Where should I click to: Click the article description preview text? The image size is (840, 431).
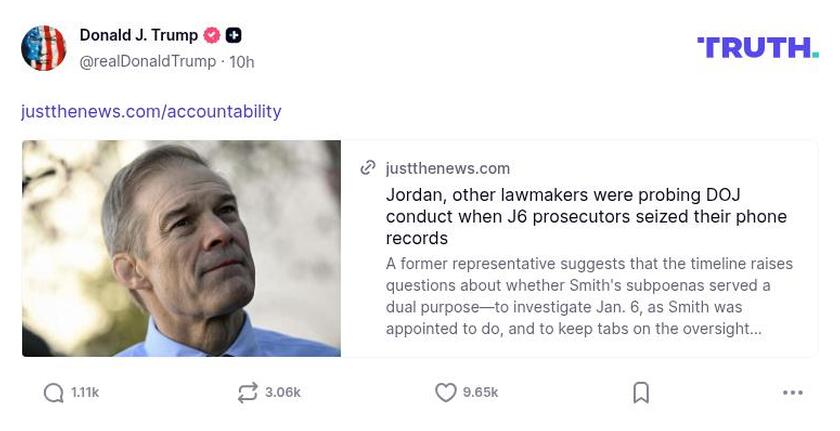tap(589, 296)
